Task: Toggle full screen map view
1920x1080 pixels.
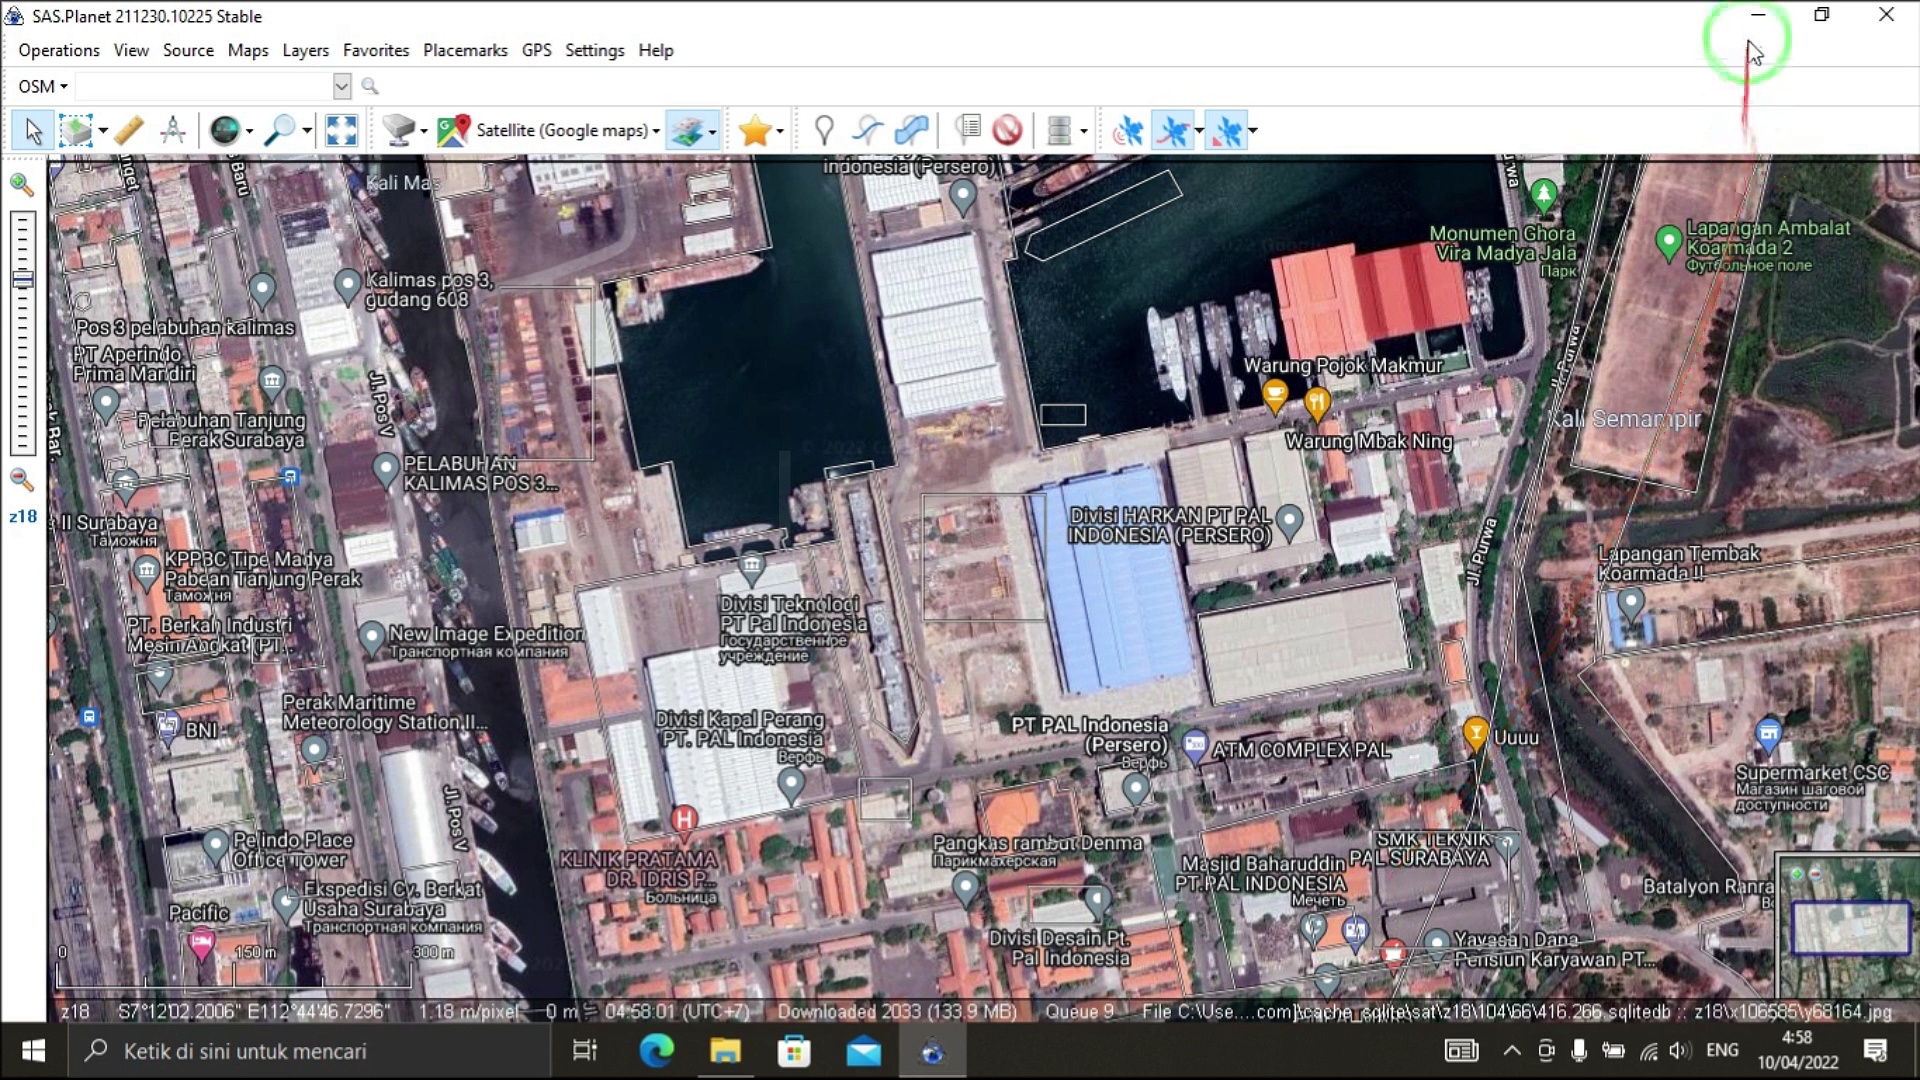Action: [x=341, y=130]
